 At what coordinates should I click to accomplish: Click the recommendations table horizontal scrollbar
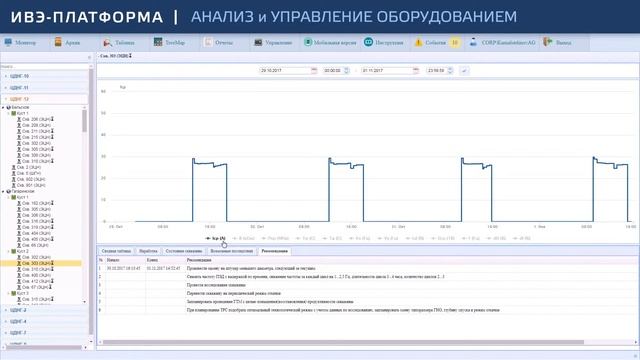tap(343, 342)
